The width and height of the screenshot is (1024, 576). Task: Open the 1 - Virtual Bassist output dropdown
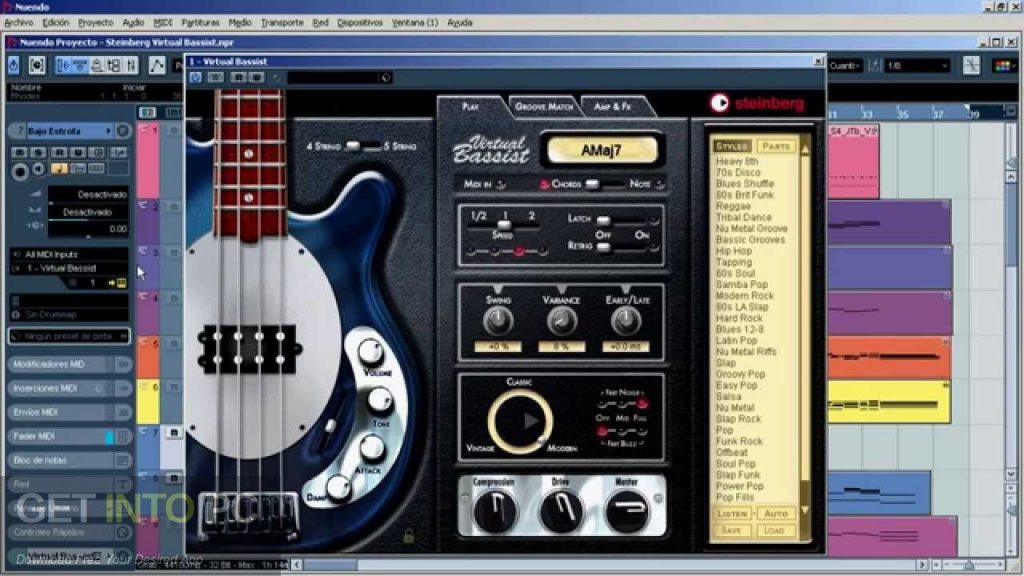pyautogui.click(x=69, y=268)
